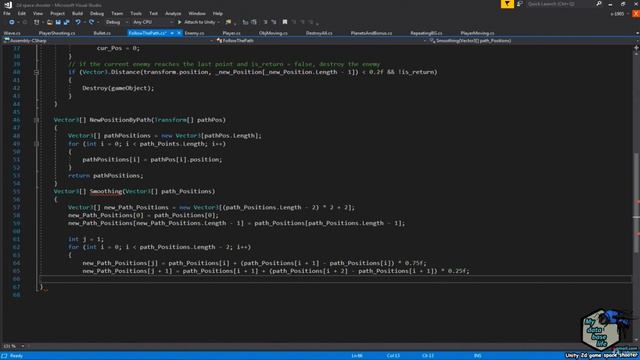
Task: Collapse the if Vector3.Distance code block
Action: coord(36,72)
